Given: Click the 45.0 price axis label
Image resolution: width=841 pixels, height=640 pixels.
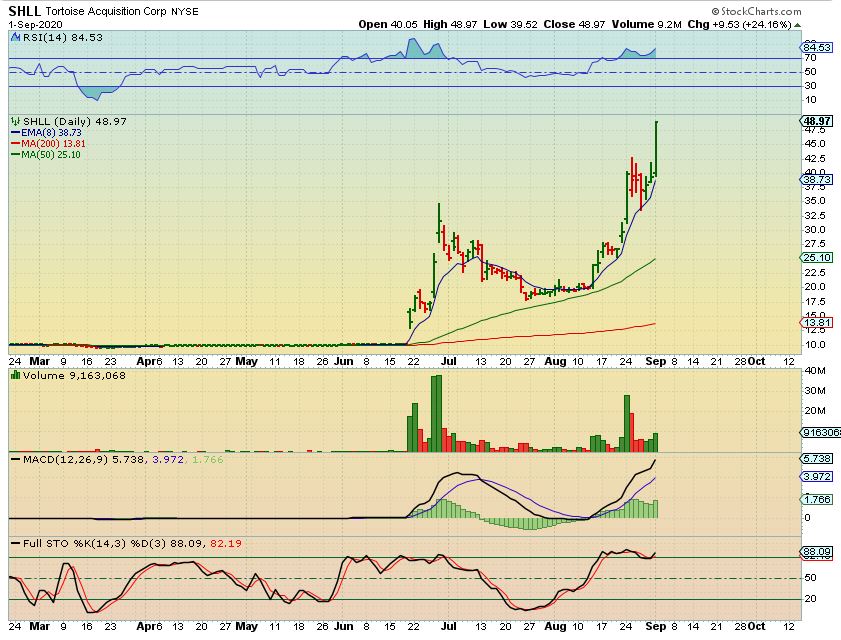Looking at the screenshot, I should (x=815, y=143).
